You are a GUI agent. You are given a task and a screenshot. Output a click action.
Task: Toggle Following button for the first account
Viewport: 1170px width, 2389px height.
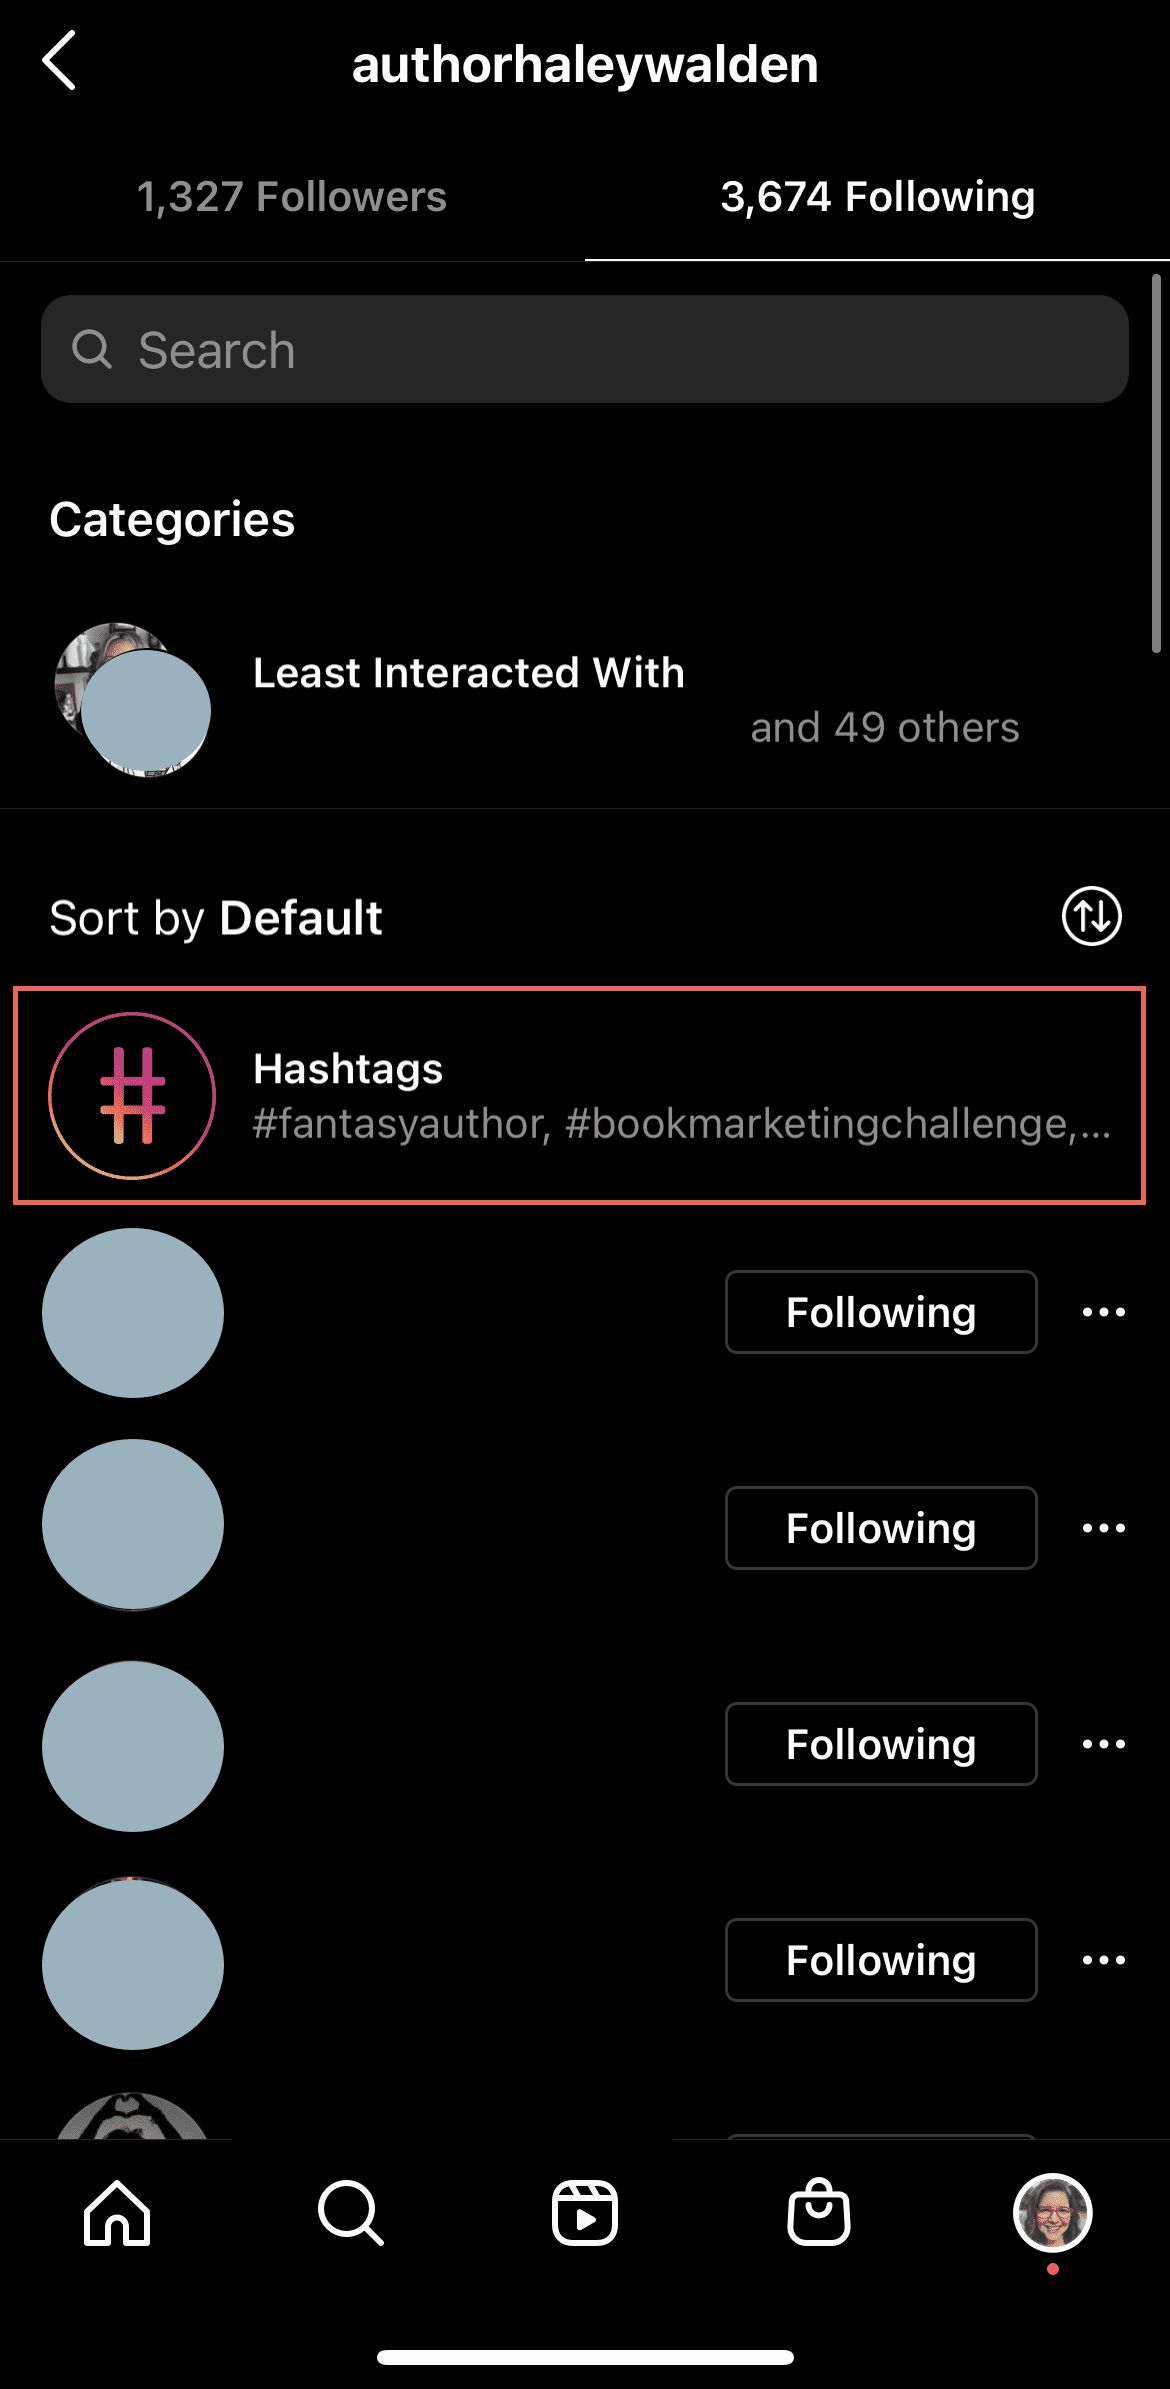point(881,1312)
